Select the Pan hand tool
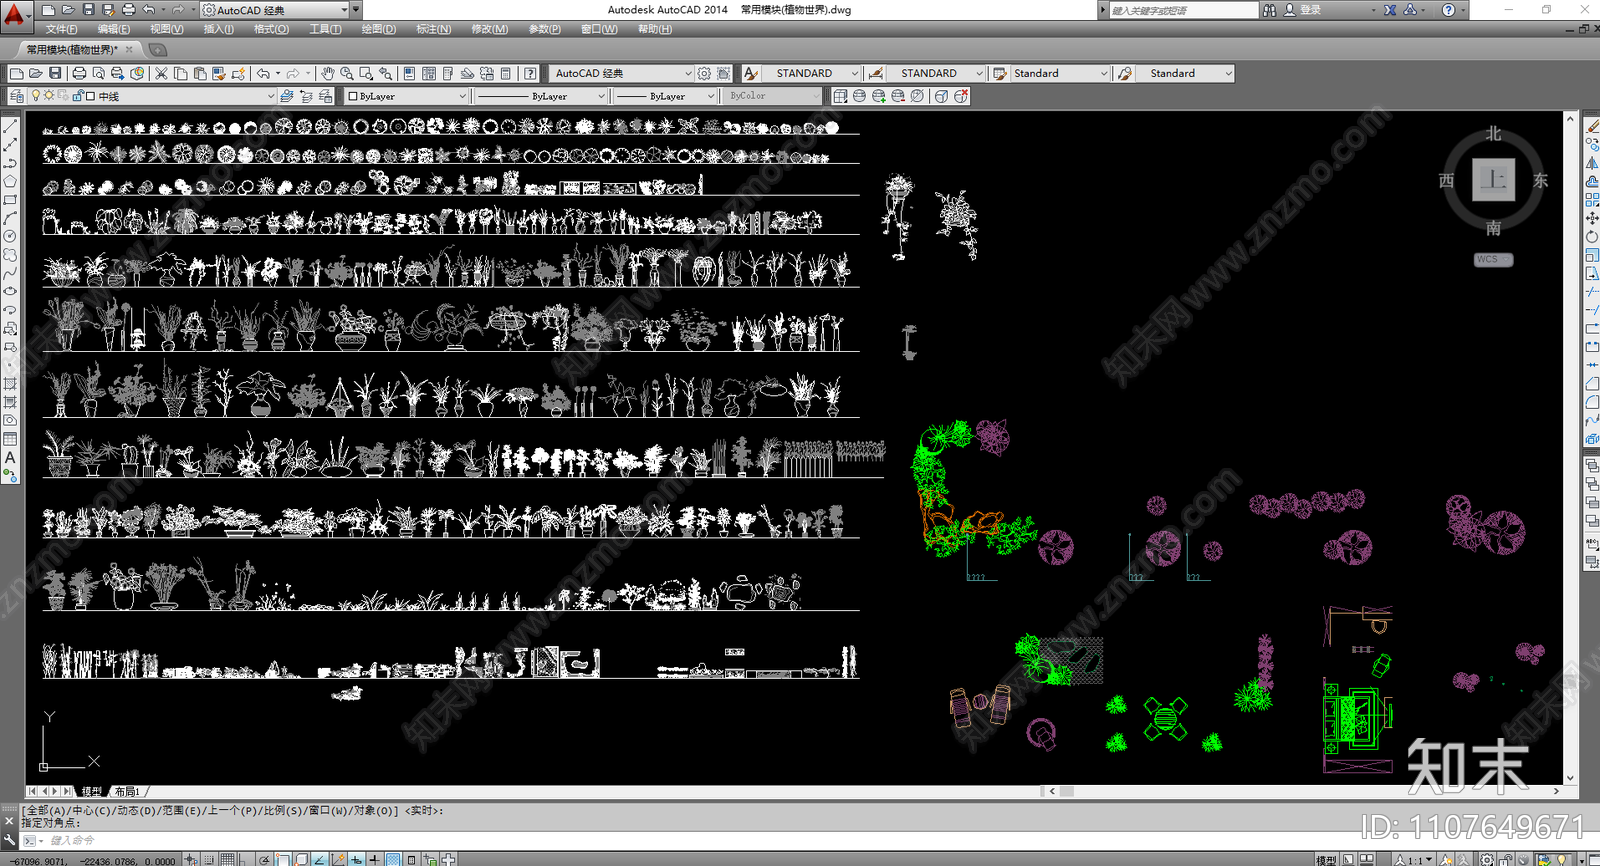This screenshot has width=1600, height=866. pyautogui.click(x=328, y=73)
